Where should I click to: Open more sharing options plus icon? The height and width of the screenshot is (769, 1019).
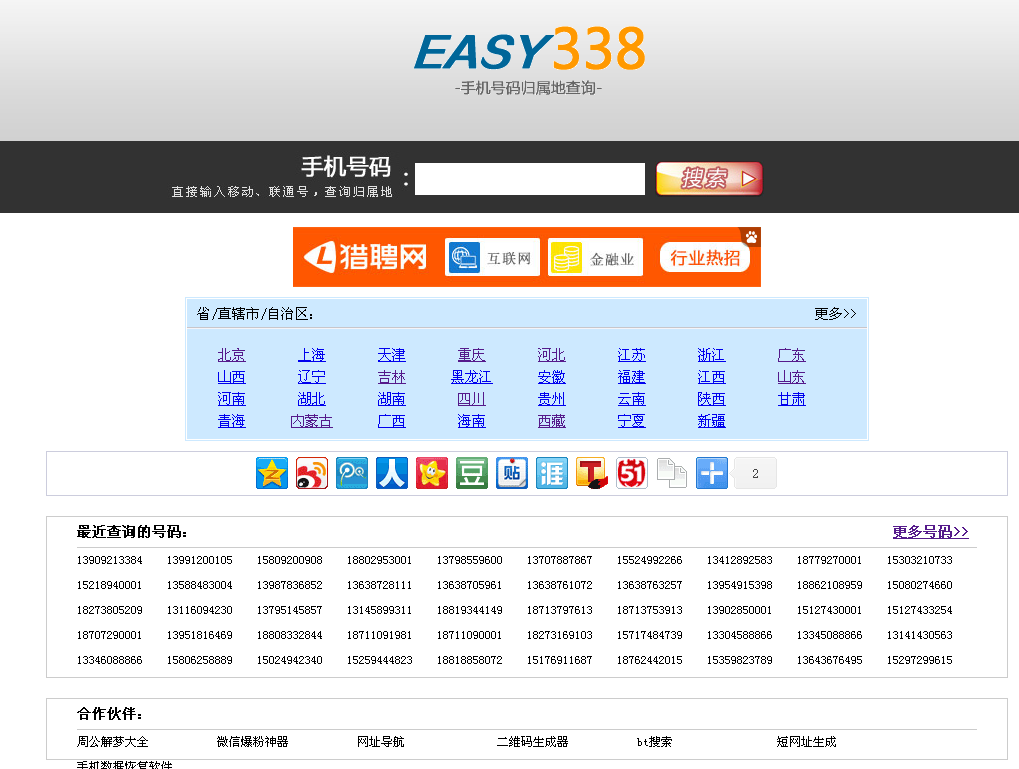tap(712, 473)
